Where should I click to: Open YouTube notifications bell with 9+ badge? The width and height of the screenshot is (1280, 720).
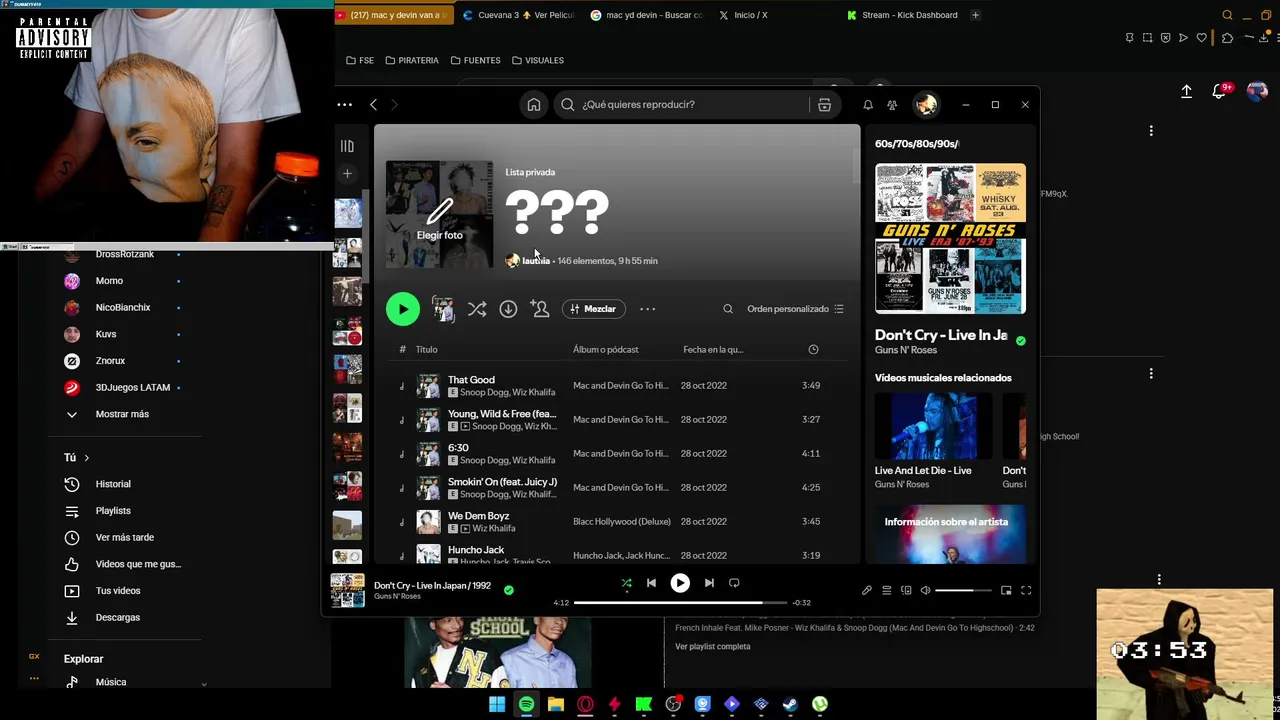point(1219,91)
